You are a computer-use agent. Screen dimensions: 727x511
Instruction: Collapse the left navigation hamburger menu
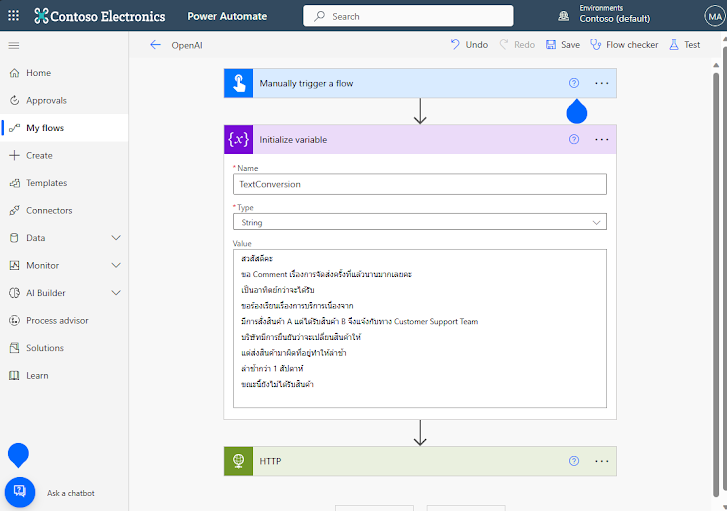pos(14,45)
